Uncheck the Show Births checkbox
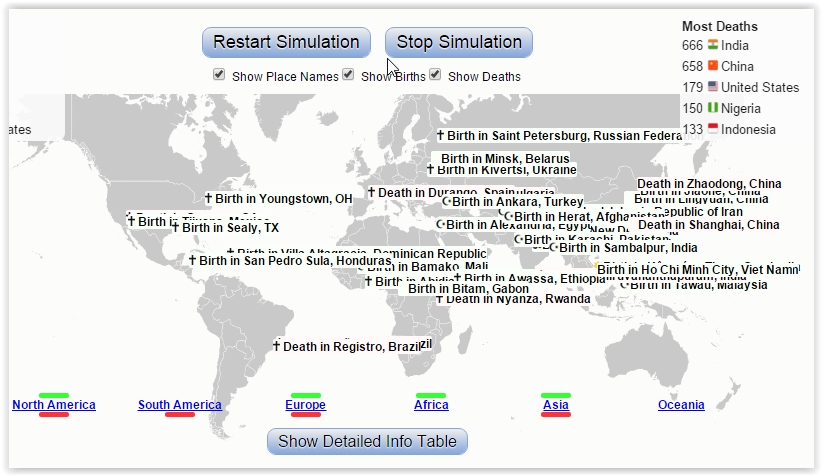The image size is (822, 476). tap(348, 74)
